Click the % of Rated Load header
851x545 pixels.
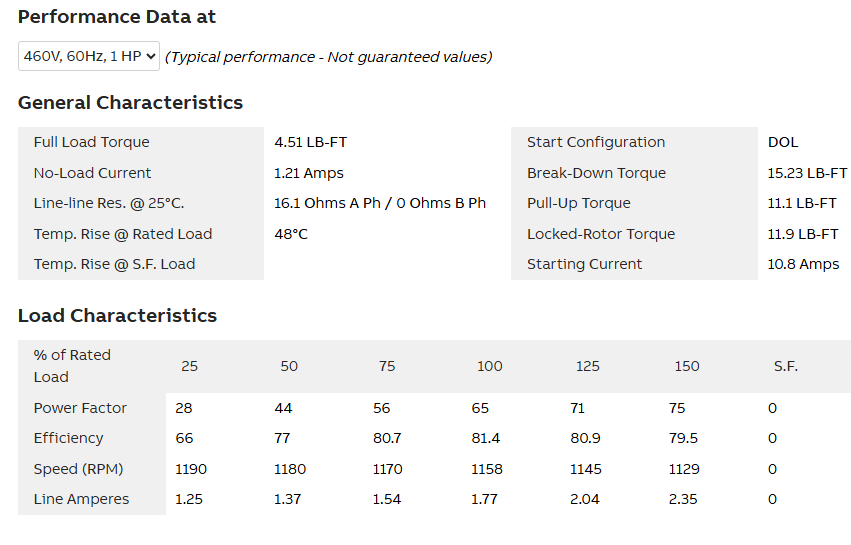tap(72, 366)
